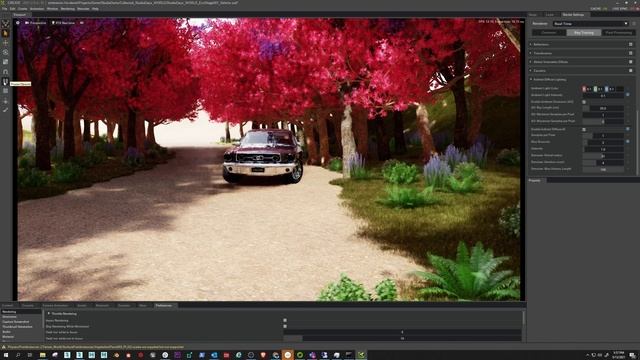Image resolution: width=640 pixels, height=360 pixels.
Task: Toggle first Throttle Rendering preference checkbox
Action: (x=285, y=320)
